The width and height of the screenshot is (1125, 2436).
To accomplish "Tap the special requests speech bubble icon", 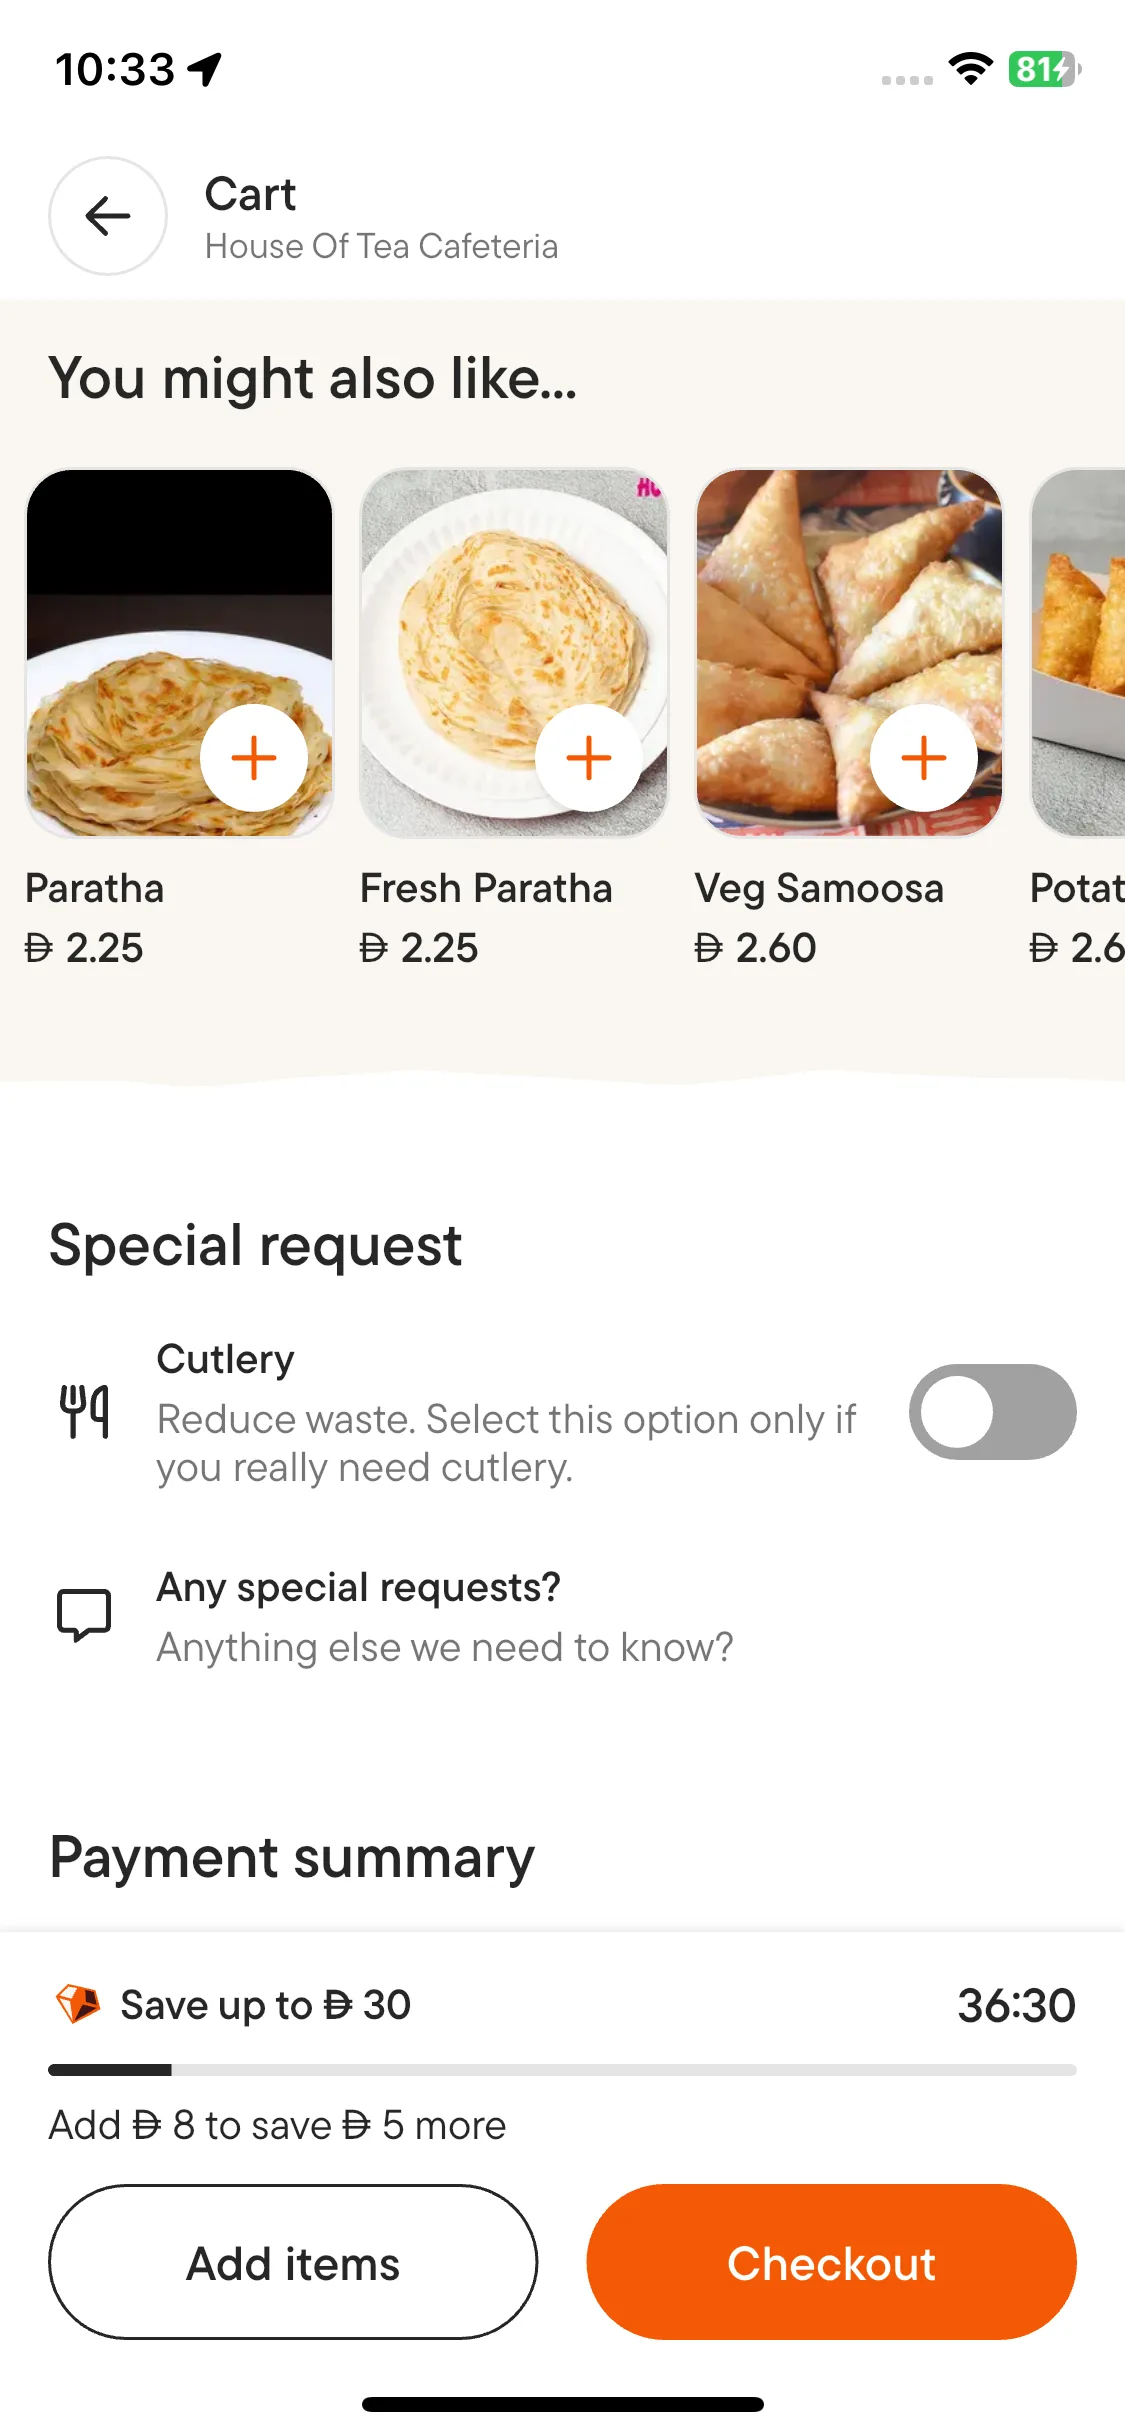I will 84,1615.
